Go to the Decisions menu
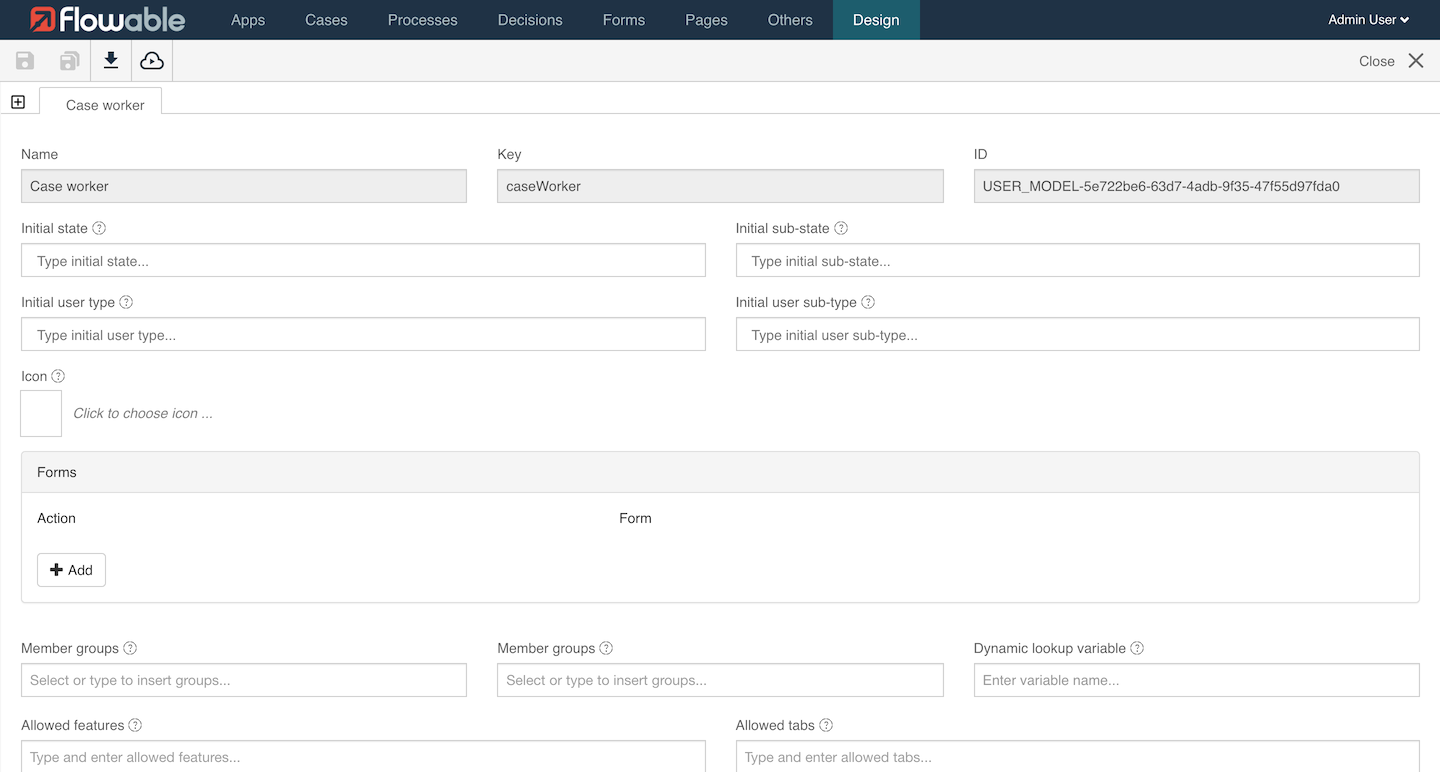The width and height of the screenshot is (1440, 772). tap(530, 20)
